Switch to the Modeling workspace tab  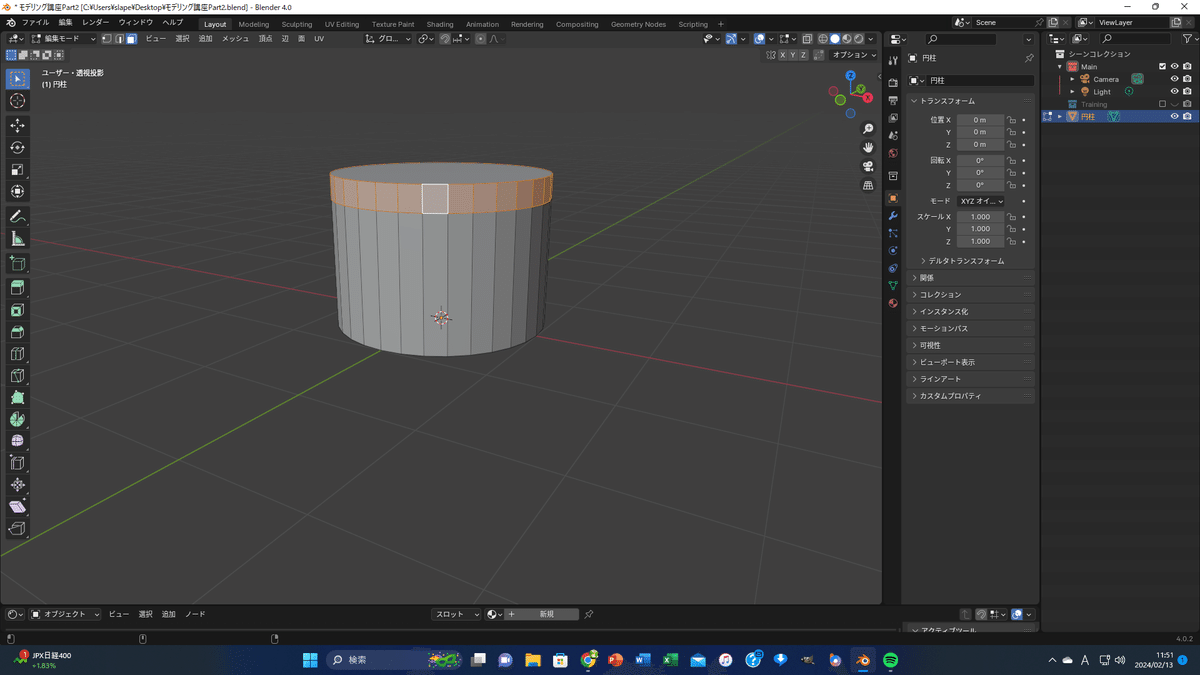[x=253, y=24]
